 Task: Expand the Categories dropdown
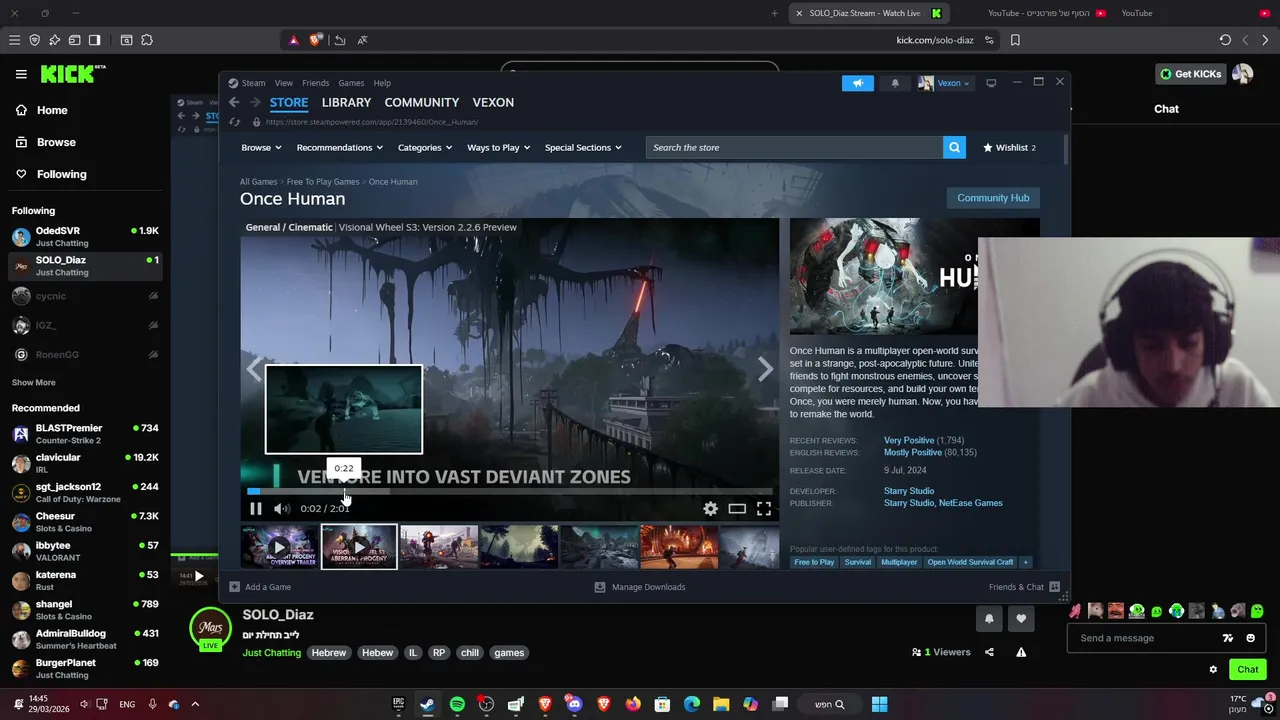tap(425, 147)
